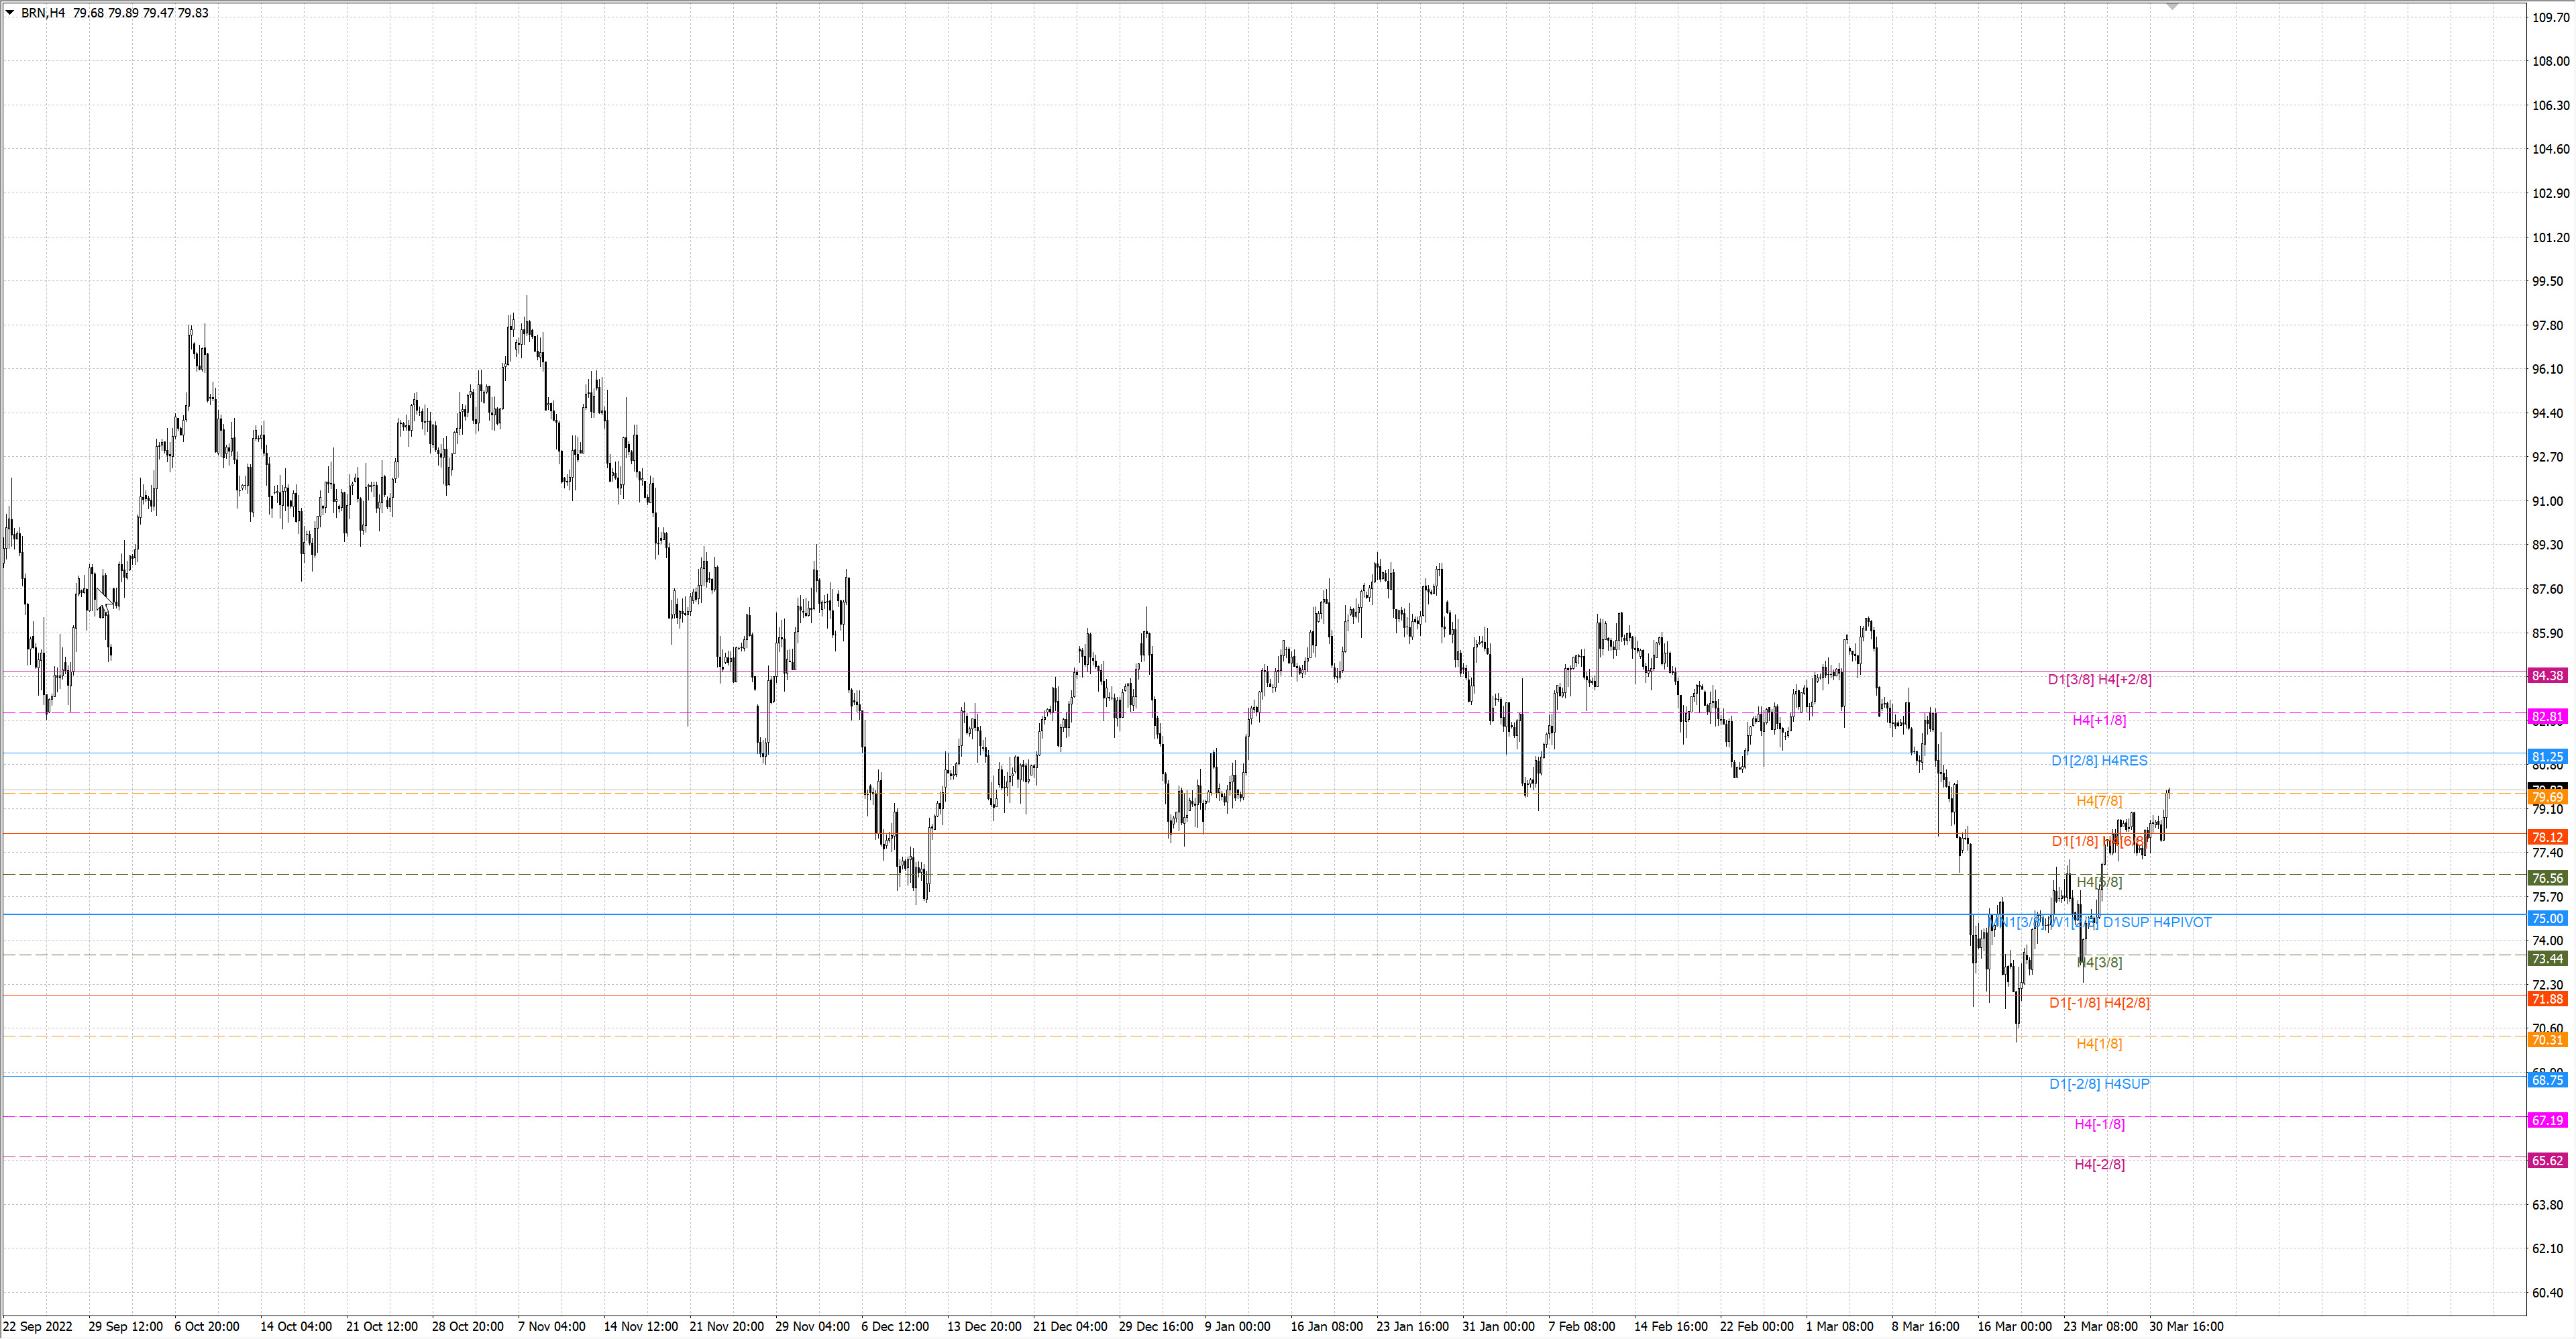Click the green 76.56 price tag
This screenshot has height=1339, width=2576.
[x=2546, y=878]
